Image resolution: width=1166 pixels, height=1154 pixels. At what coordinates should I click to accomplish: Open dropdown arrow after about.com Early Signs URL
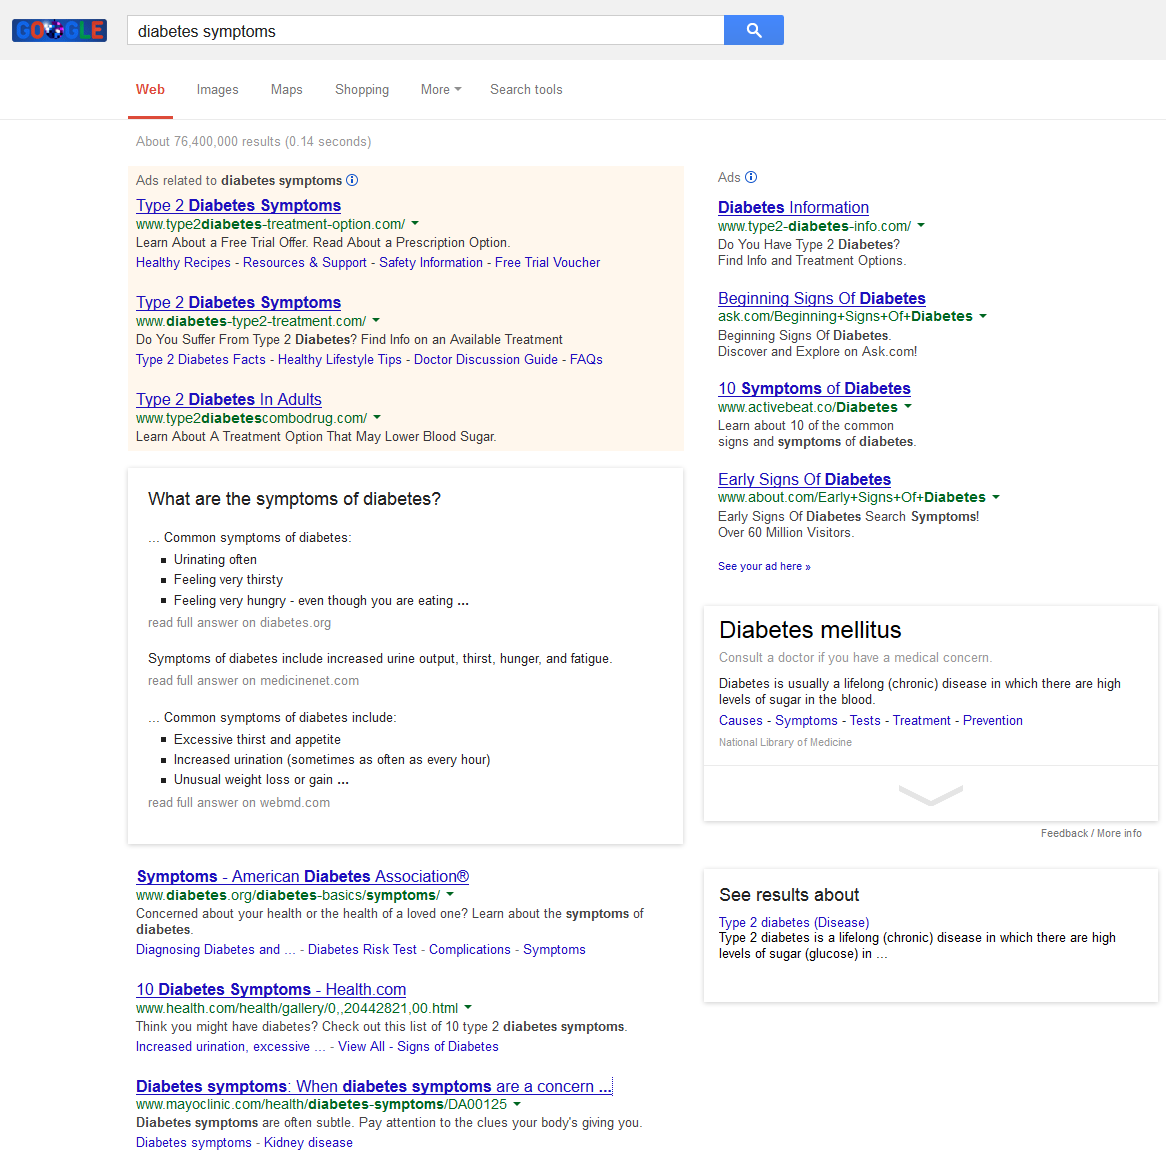[x=996, y=497]
